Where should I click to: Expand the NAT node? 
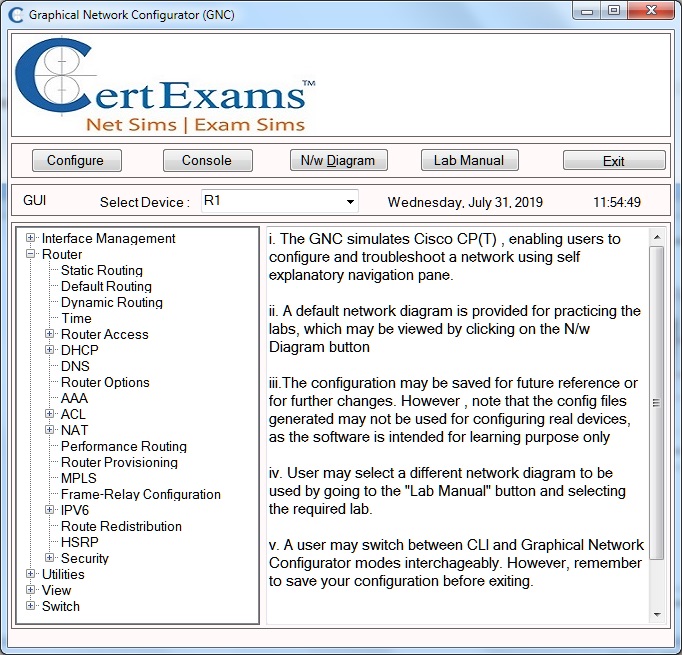50,430
